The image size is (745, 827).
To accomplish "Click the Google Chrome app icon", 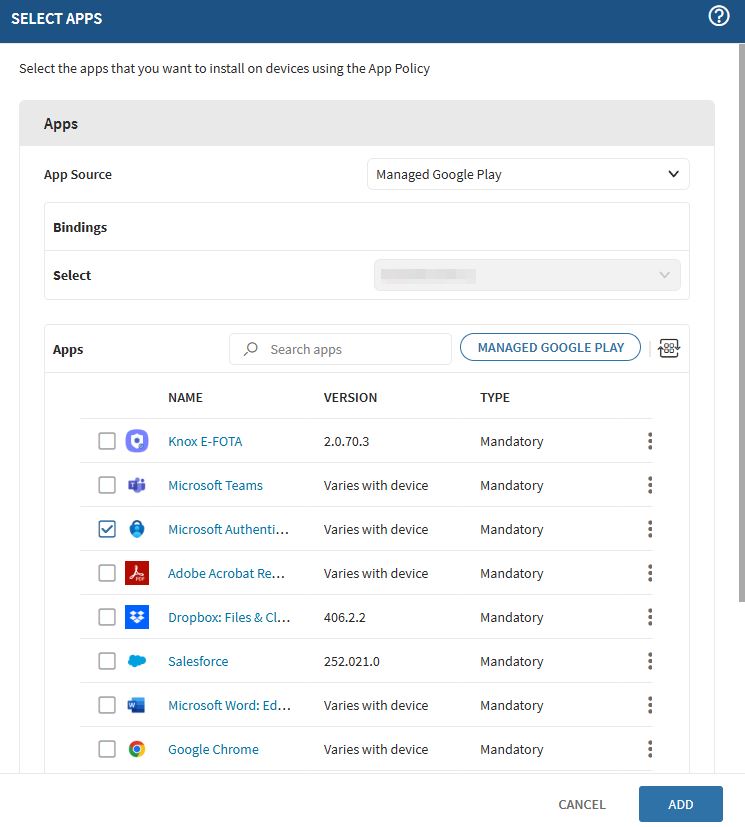I will [137, 749].
